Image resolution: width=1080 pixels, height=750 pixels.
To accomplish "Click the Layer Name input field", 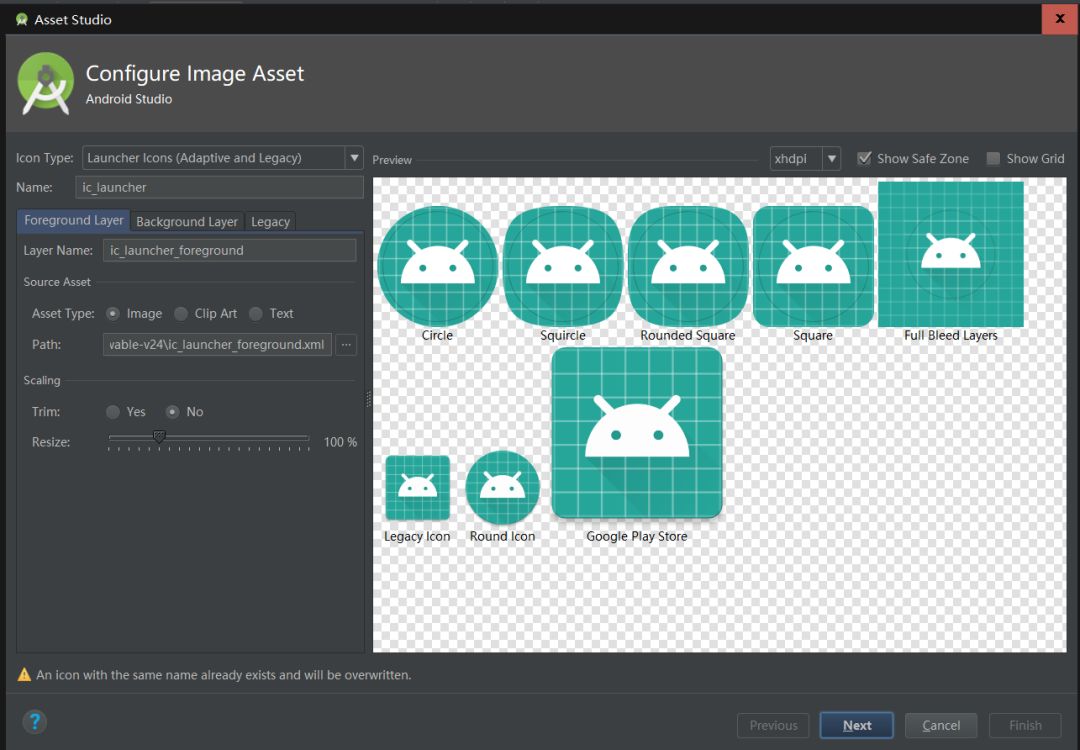I will tap(229, 250).
